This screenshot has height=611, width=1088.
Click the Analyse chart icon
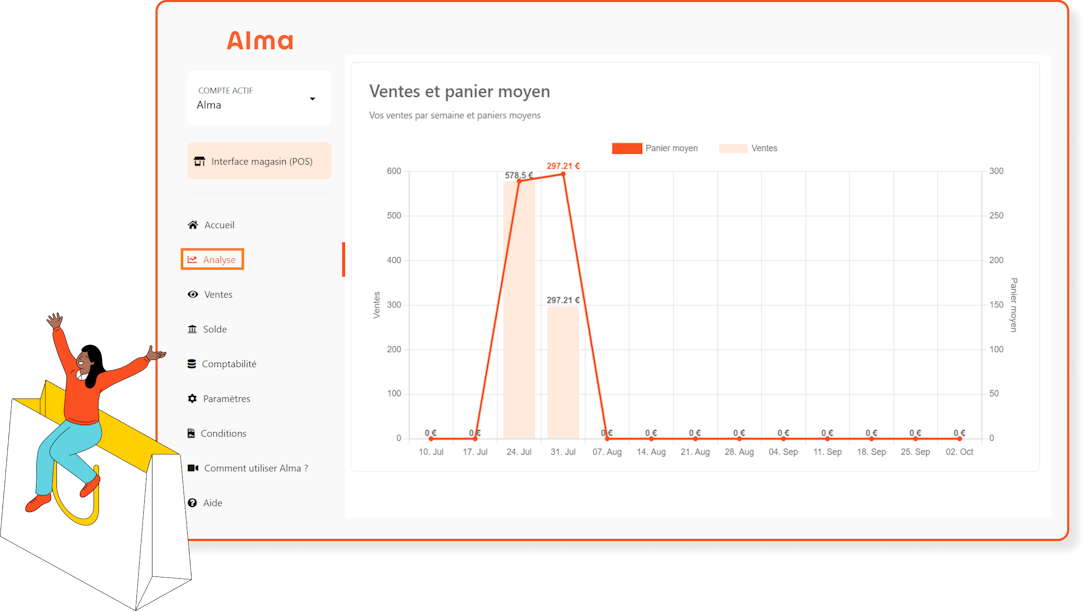pyautogui.click(x=192, y=259)
